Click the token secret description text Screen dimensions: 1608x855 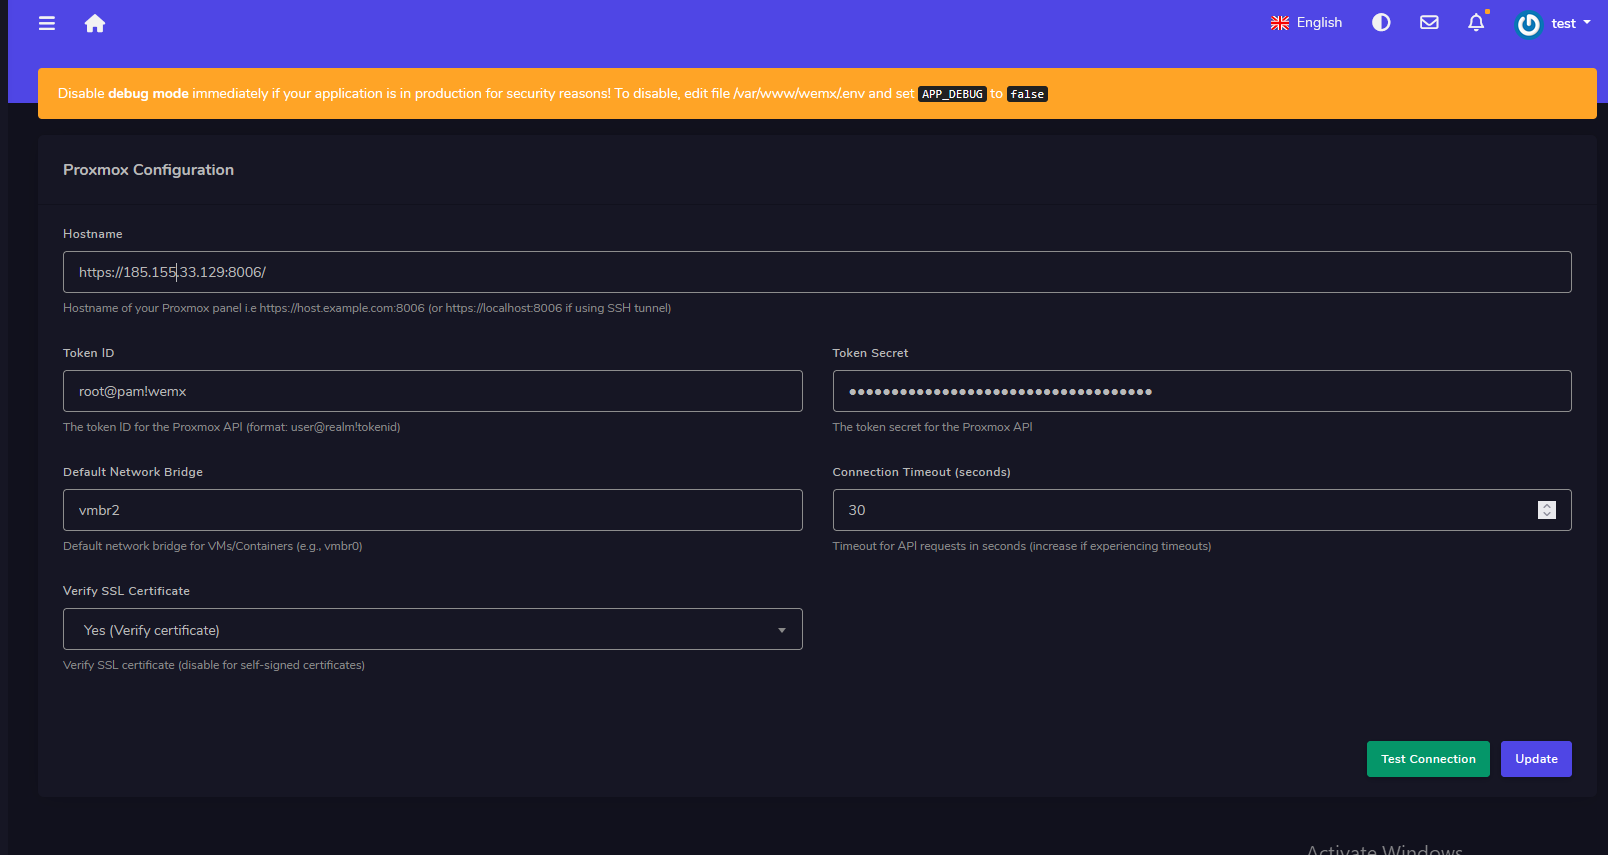933,427
